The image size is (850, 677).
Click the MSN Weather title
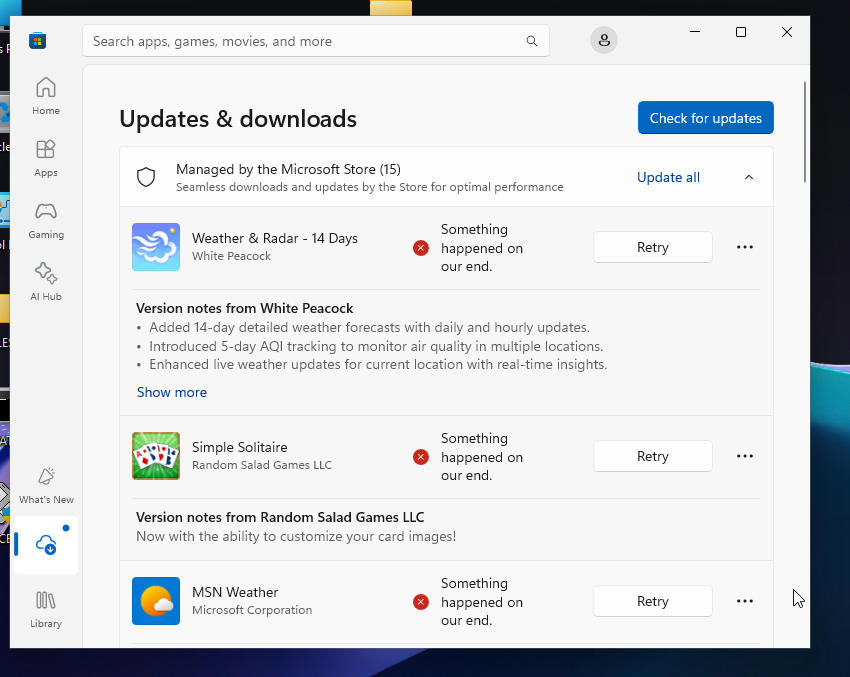point(235,592)
